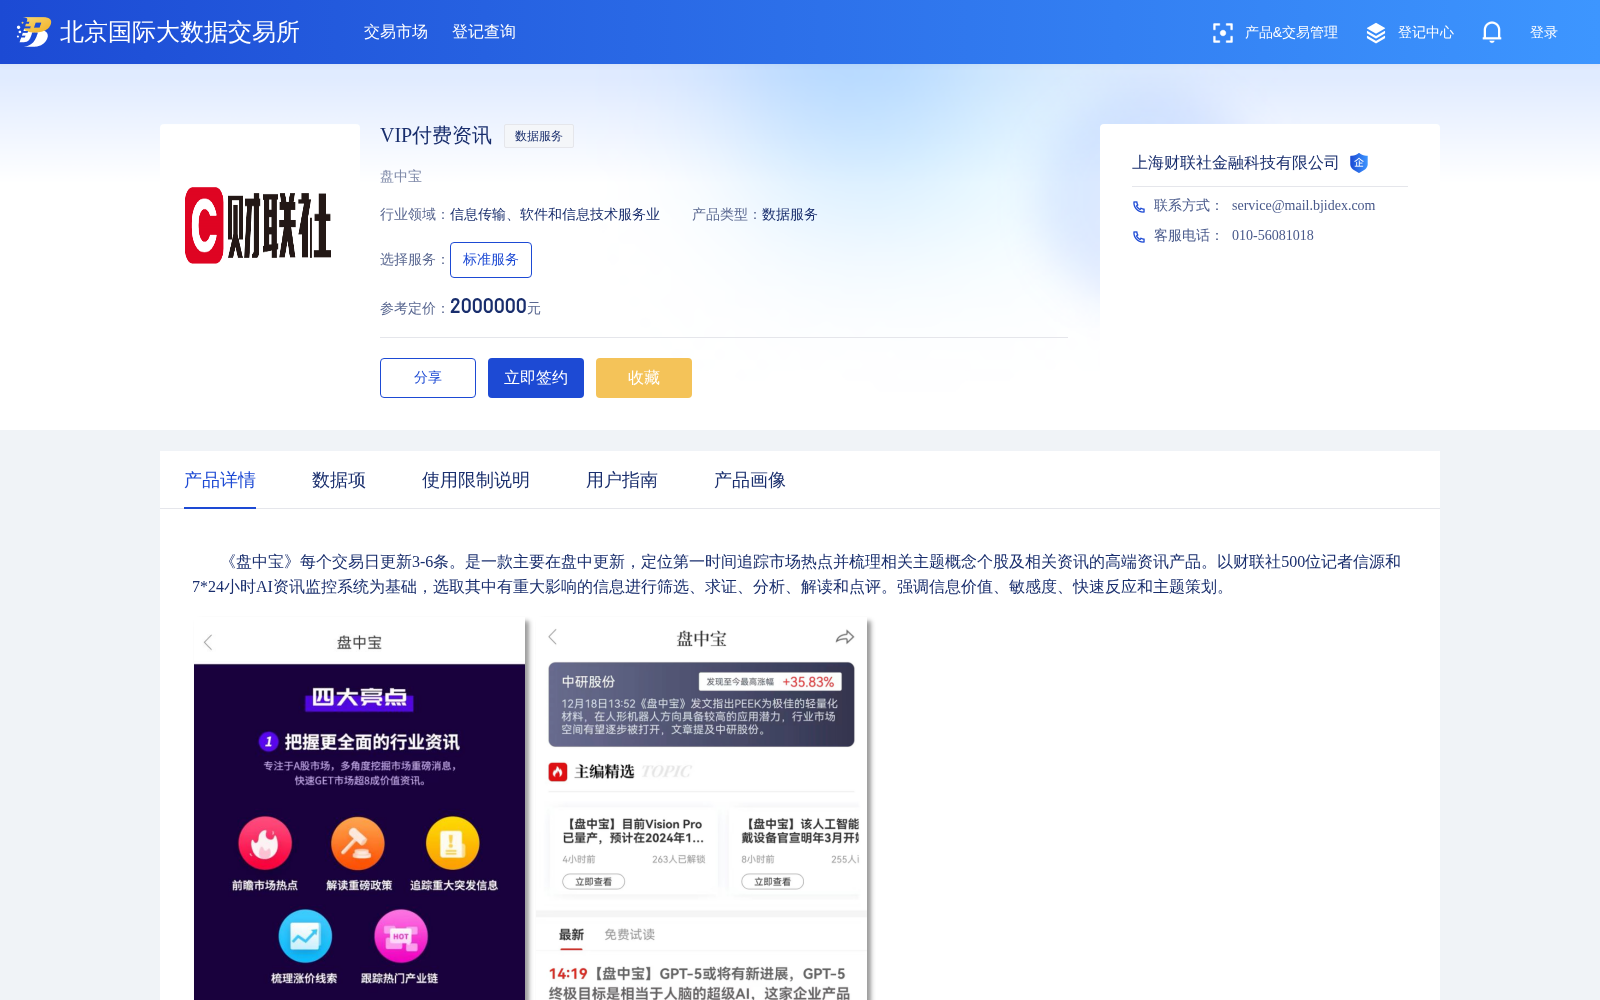Go to 产品&交易管理

coord(1291,33)
